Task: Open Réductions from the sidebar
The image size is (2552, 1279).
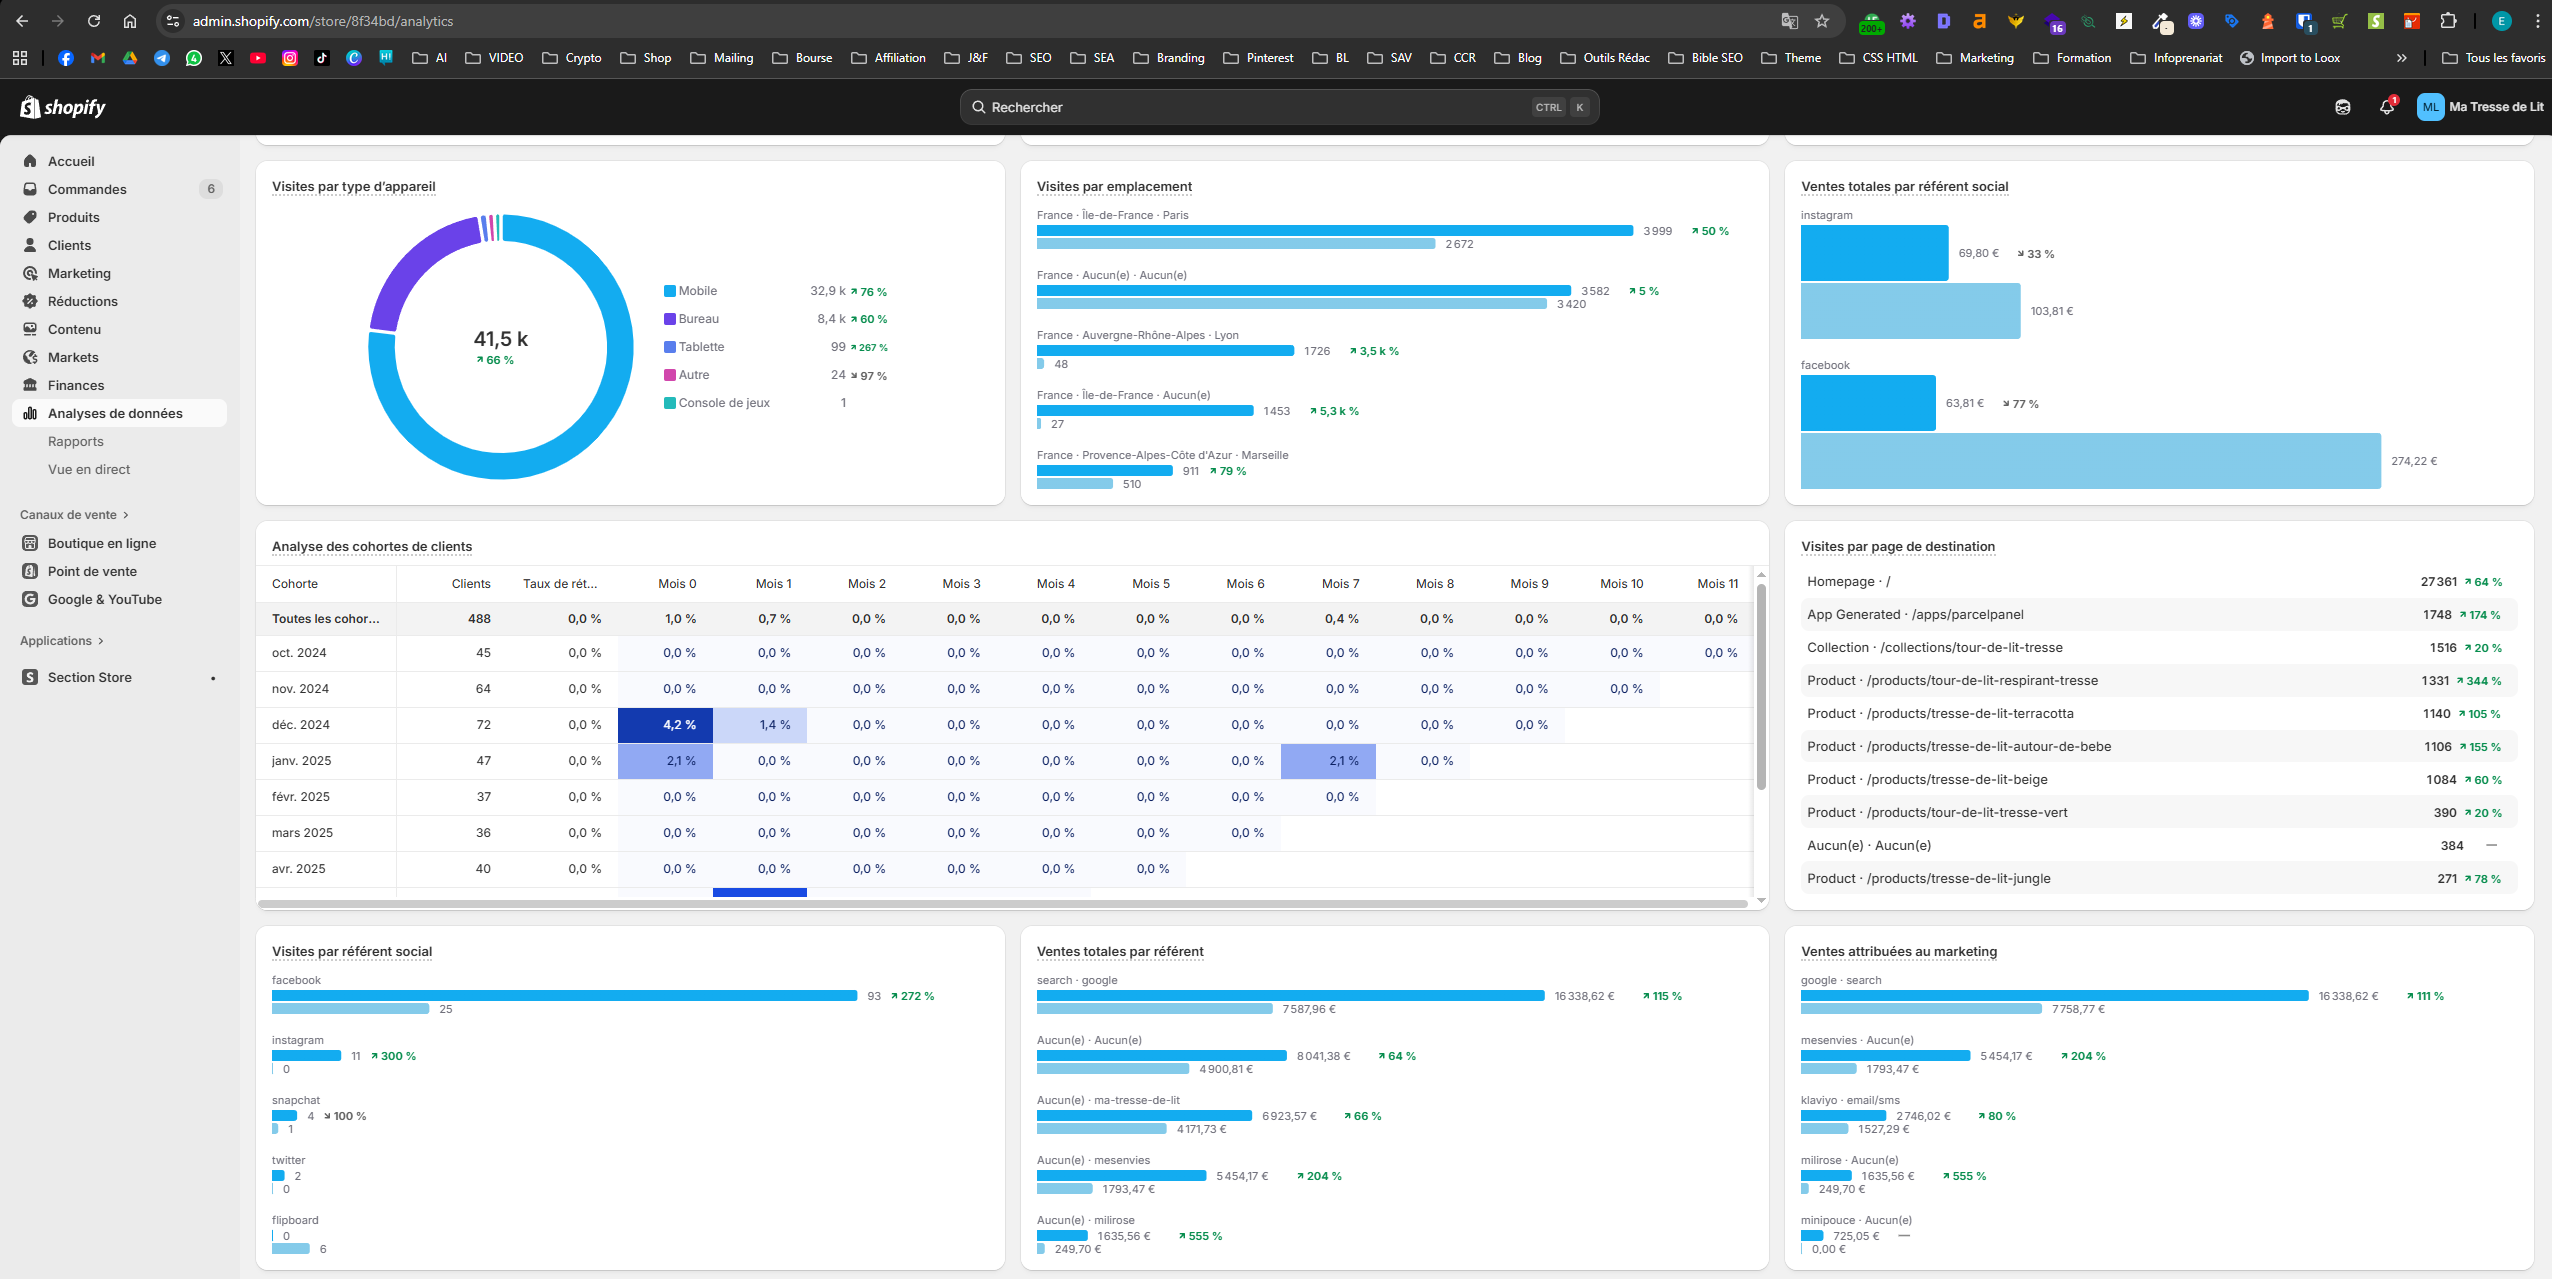Action: coord(82,301)
